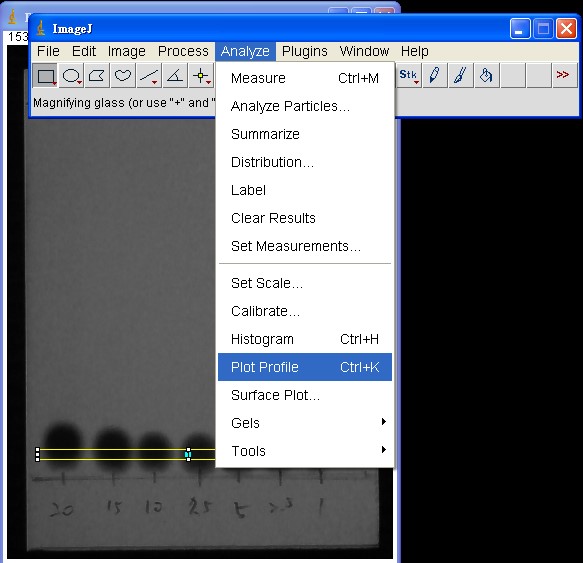Choose Surface Plot... menu entry
Image resolution: width=583 pixels, height=563 pixels.
305,395
